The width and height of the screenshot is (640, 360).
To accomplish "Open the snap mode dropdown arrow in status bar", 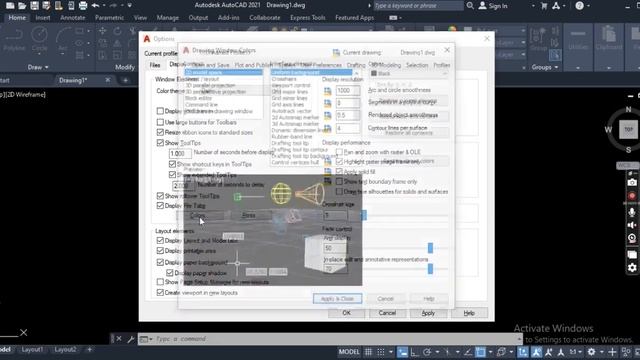I will coord(391,352).
